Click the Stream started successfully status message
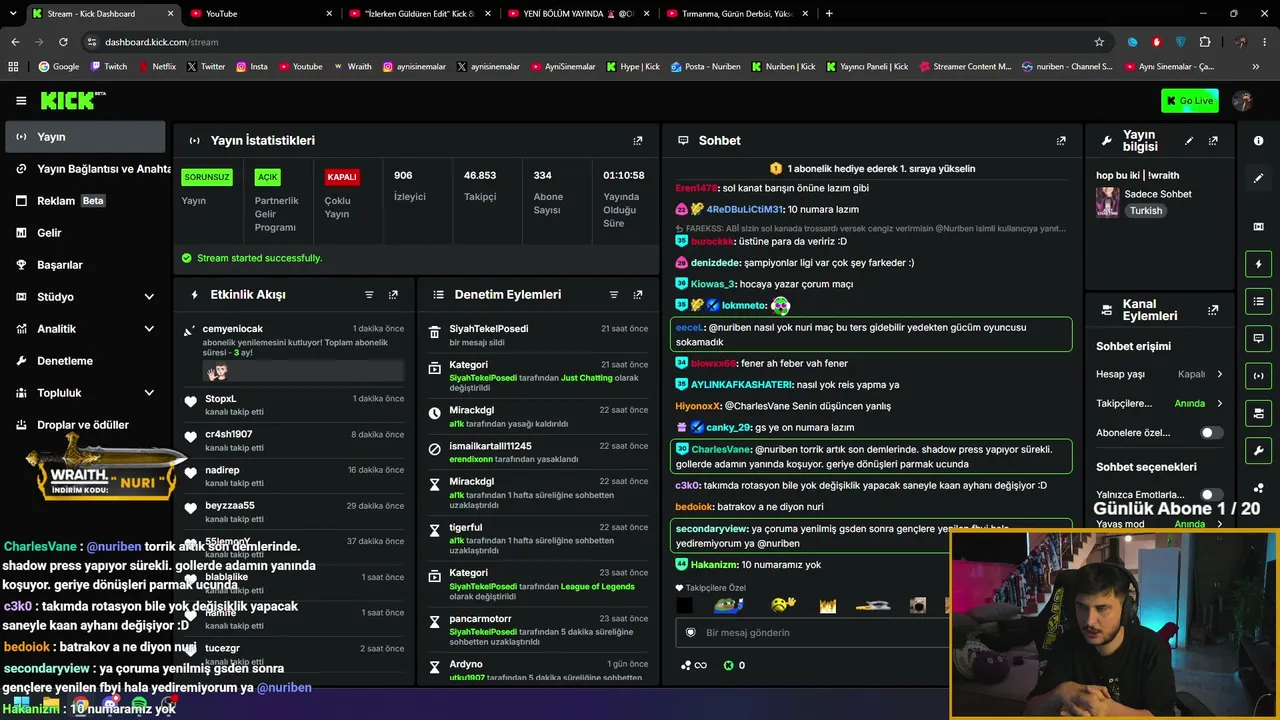Image resolution: width=1280 pixels, height=720 pixels. coord(259,258)
